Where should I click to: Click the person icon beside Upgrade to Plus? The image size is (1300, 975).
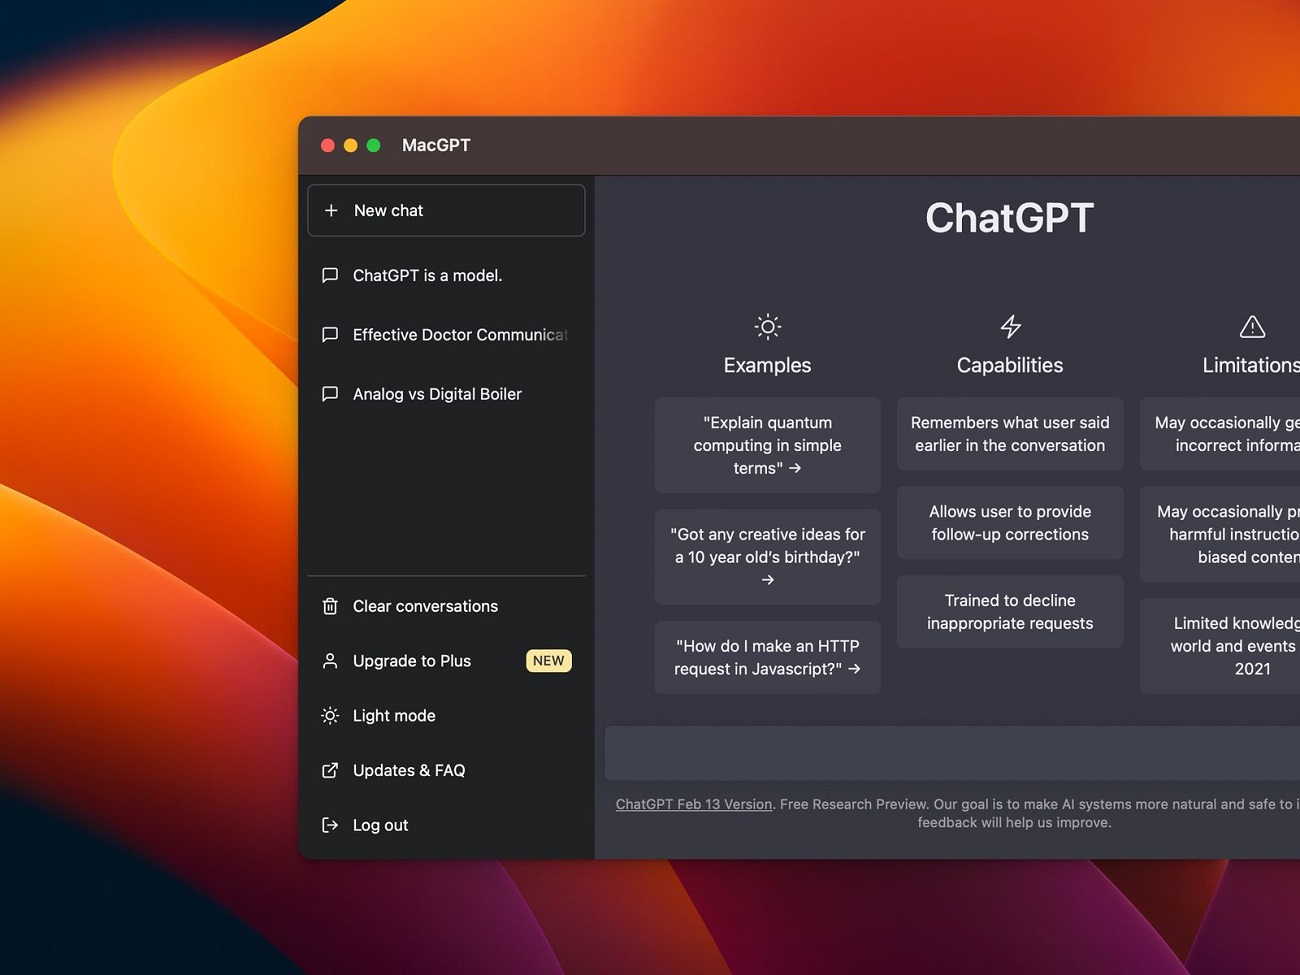coord(330,661)
